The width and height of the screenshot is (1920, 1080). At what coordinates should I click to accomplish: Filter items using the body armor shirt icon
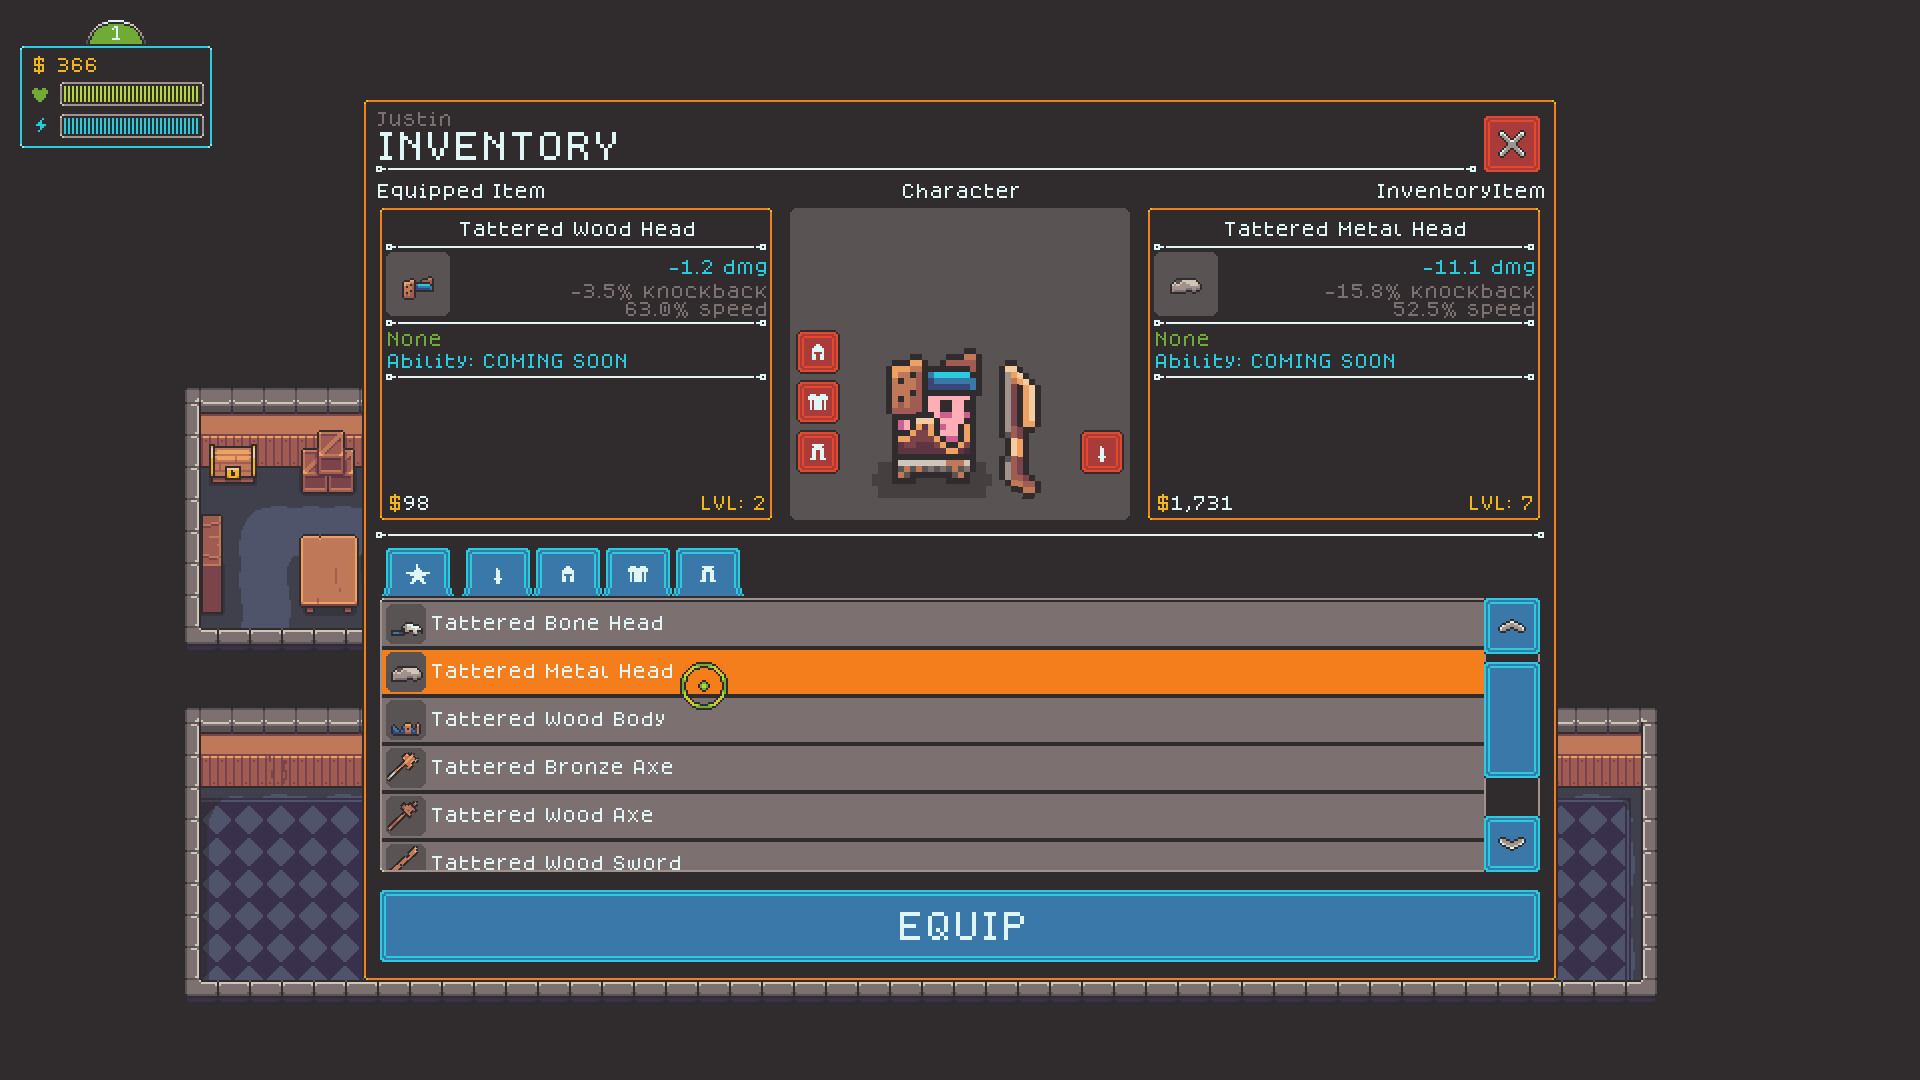[637, 573]
